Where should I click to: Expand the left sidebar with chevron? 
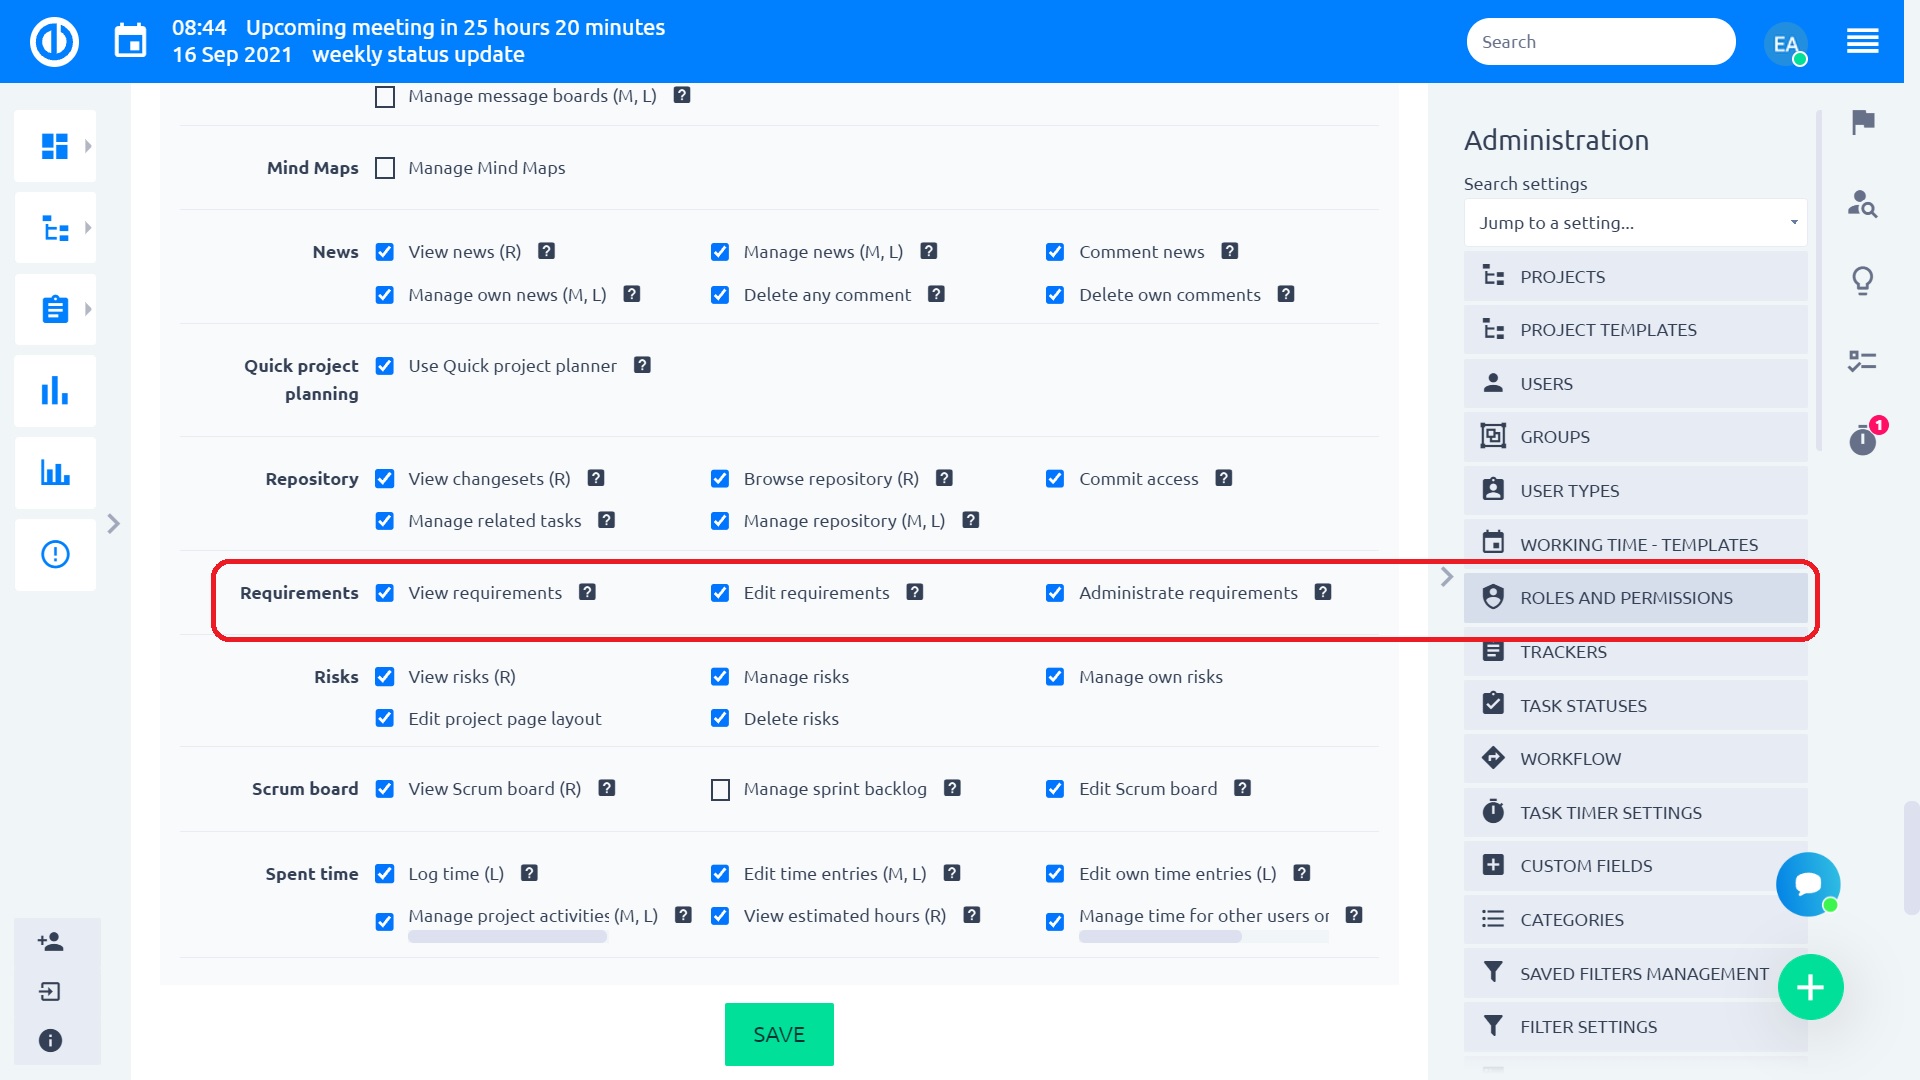point(113,523)
